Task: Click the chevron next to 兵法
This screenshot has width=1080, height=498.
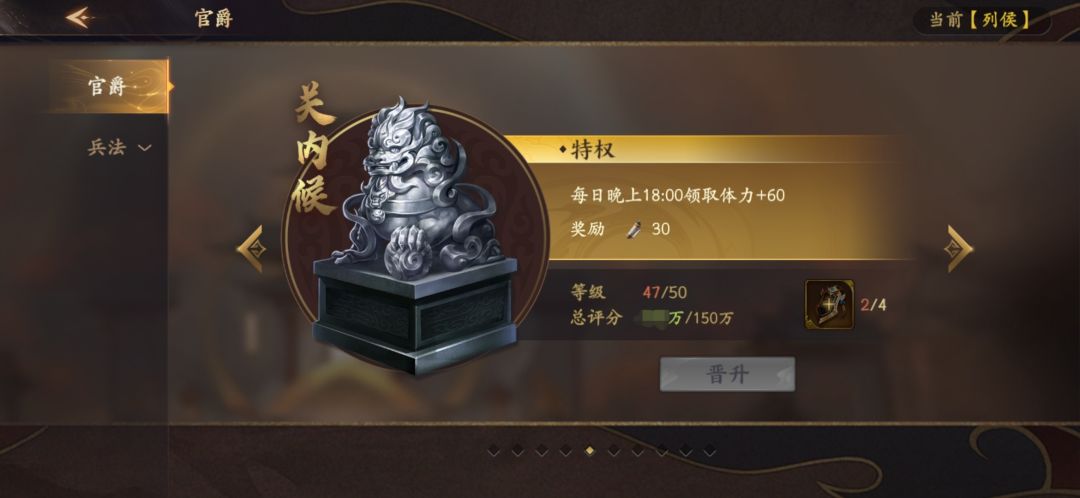Action: (x=145, y=147)
